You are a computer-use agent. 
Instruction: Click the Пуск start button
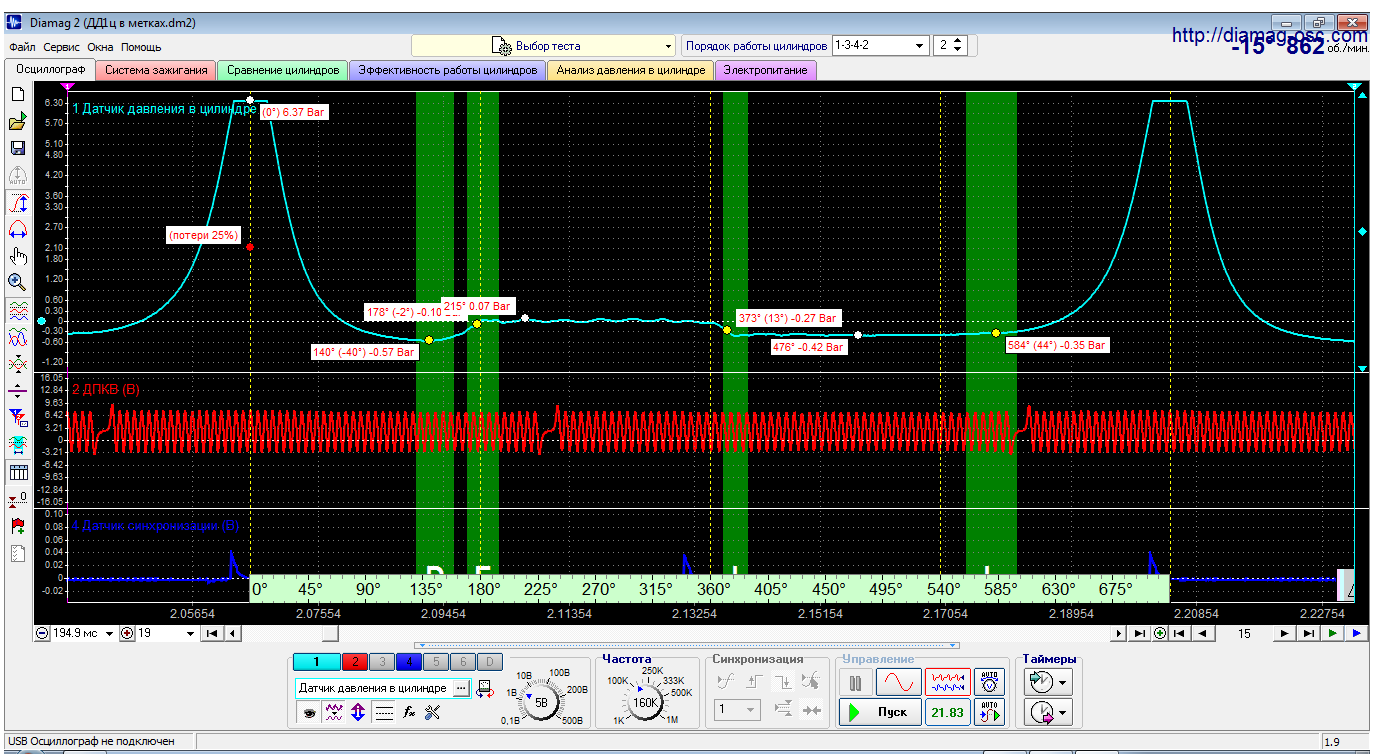click(x=879, y=712)
